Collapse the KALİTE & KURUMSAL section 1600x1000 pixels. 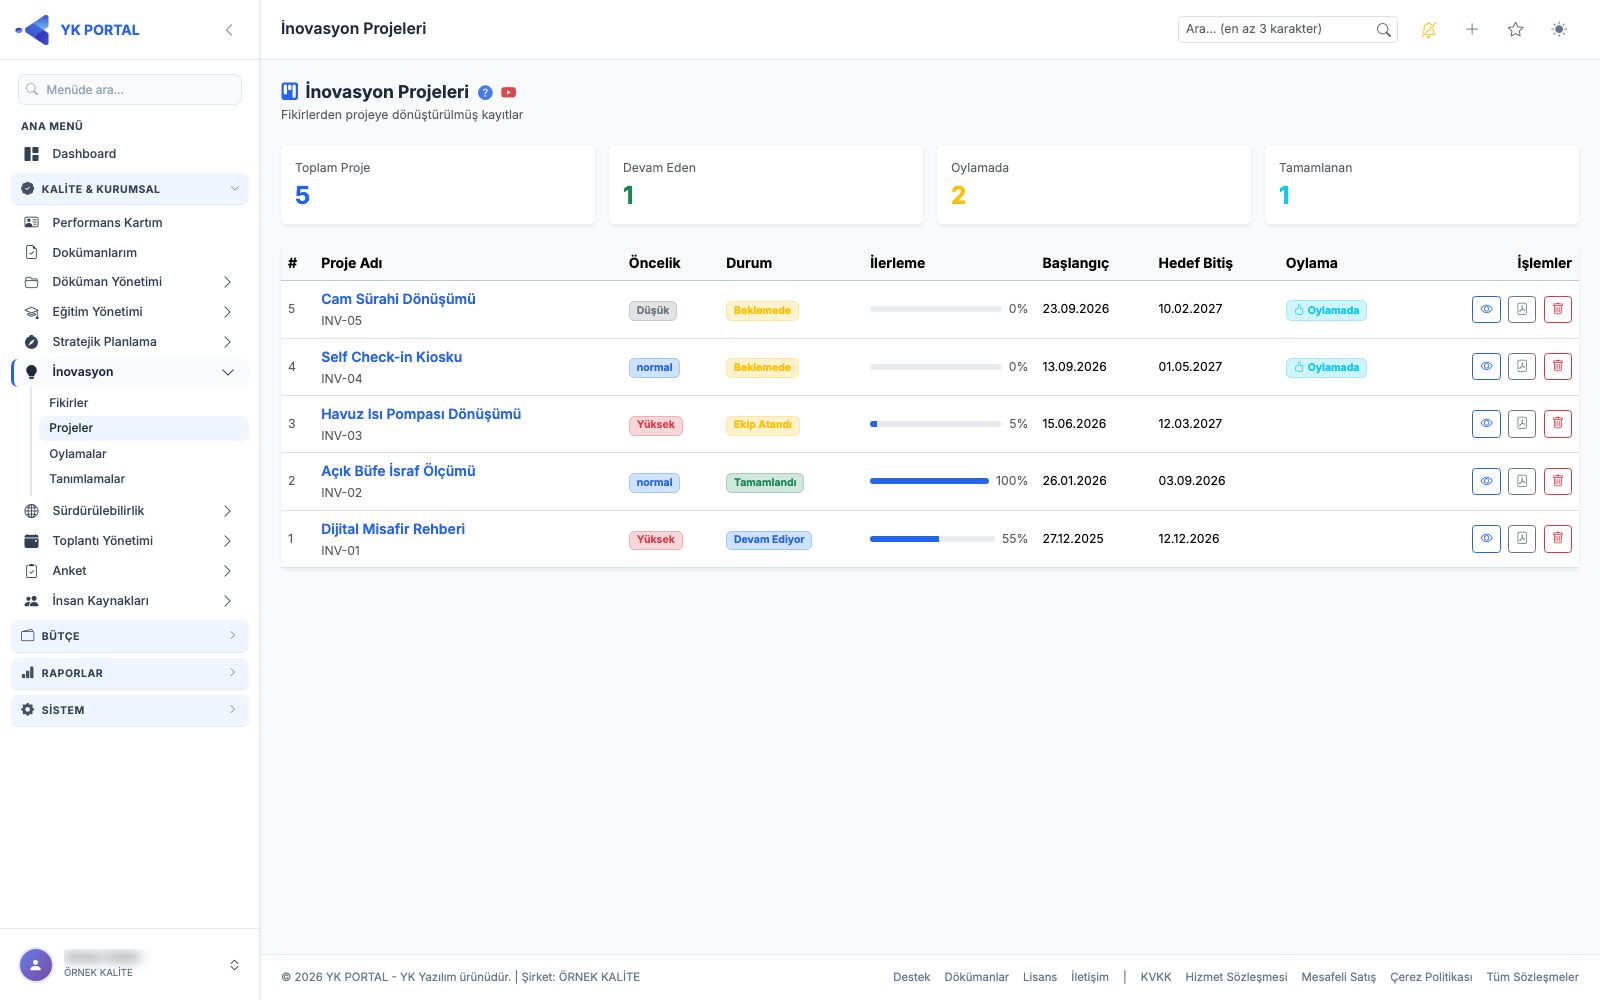(x=130, y=189)
